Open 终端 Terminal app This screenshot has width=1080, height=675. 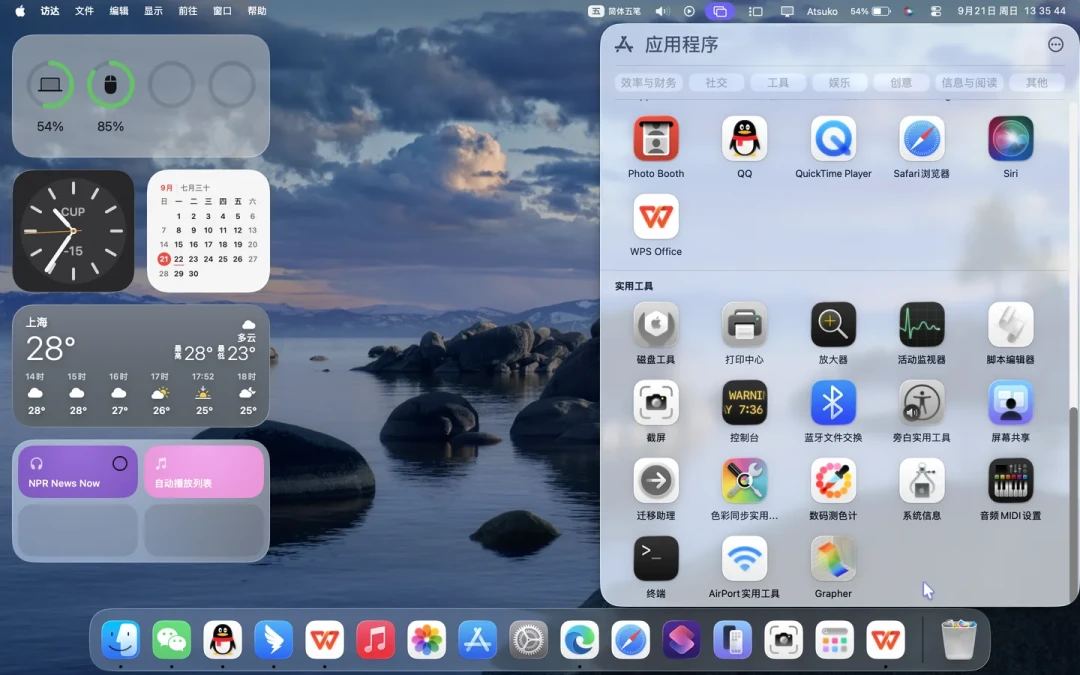656,559
